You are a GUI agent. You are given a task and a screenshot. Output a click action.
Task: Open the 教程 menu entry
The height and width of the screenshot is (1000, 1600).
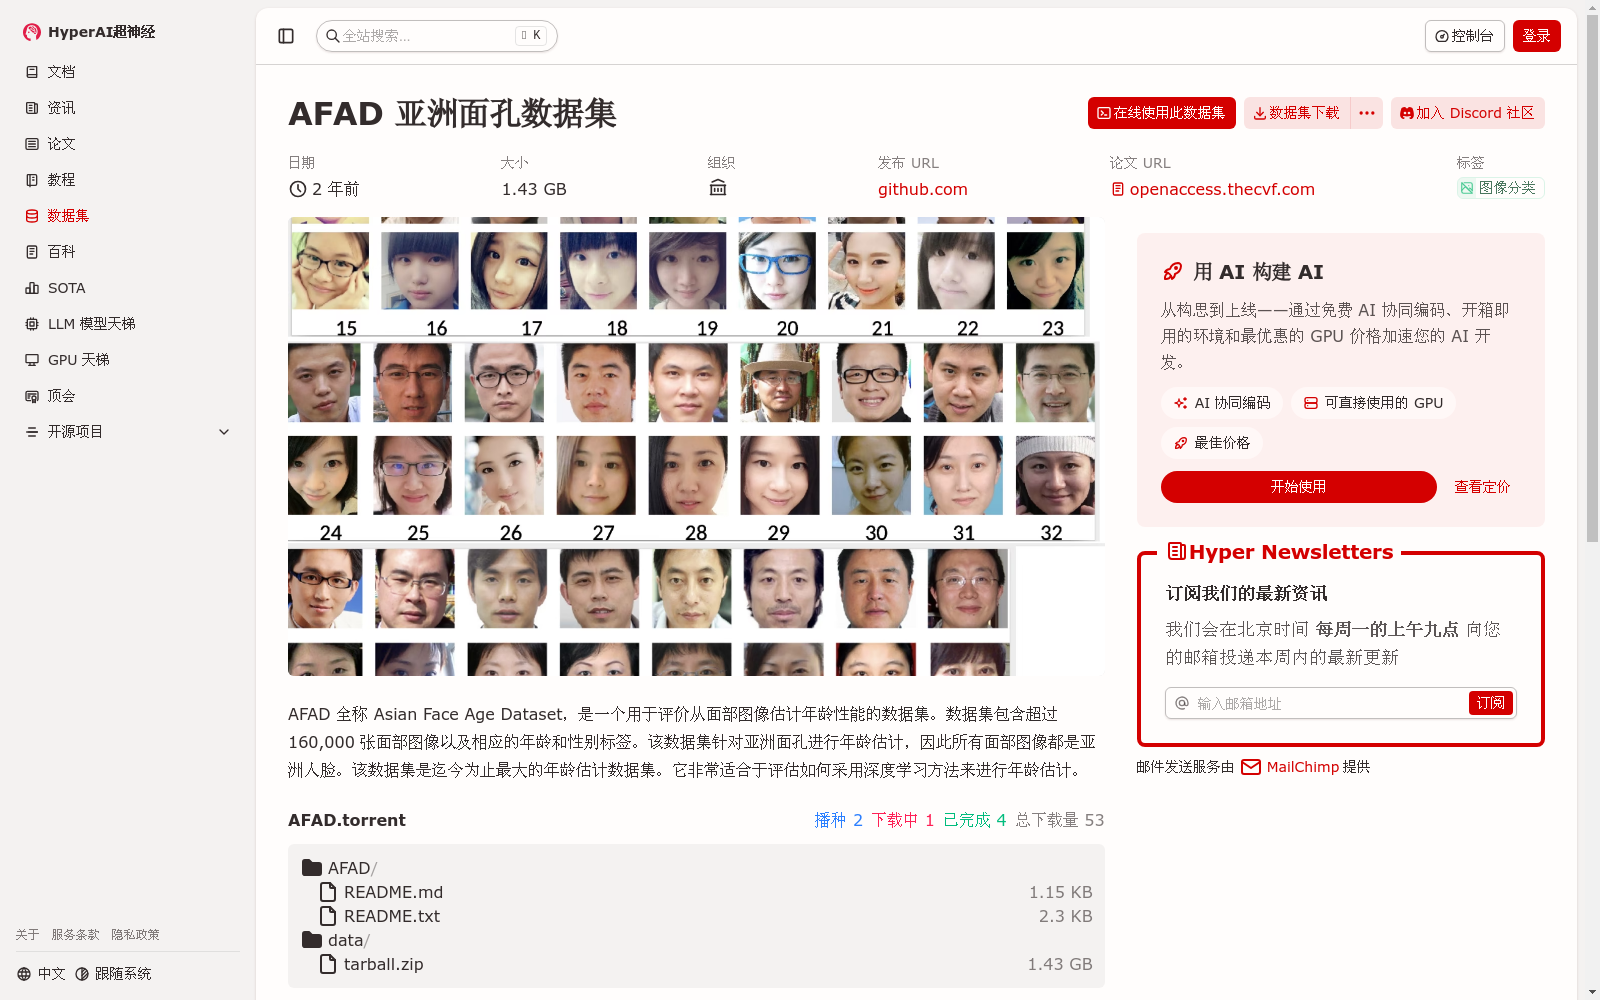click(x=60, y=179)
